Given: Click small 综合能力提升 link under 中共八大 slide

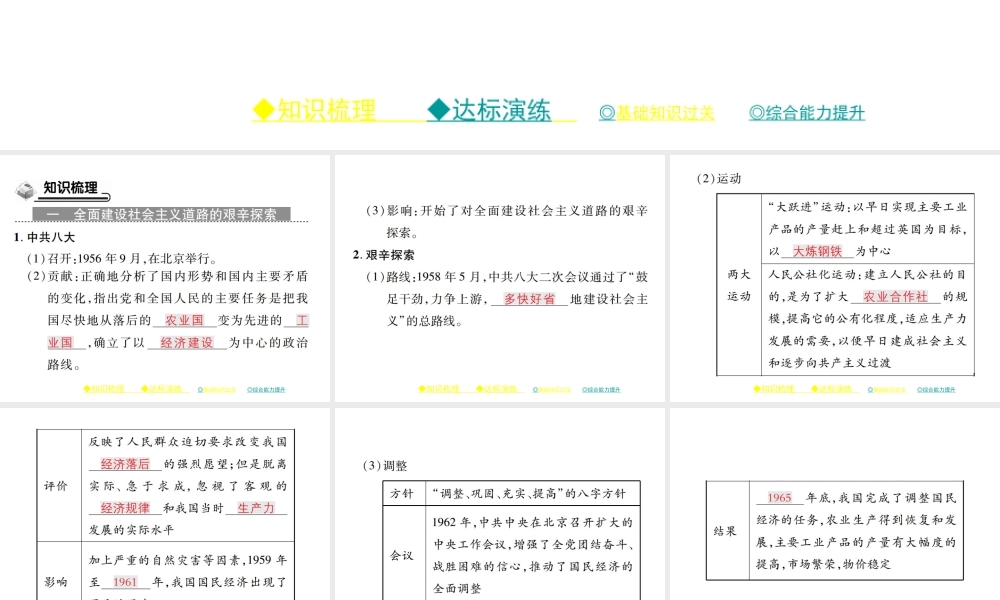Looking at the screenshot, I should point(267,390).
